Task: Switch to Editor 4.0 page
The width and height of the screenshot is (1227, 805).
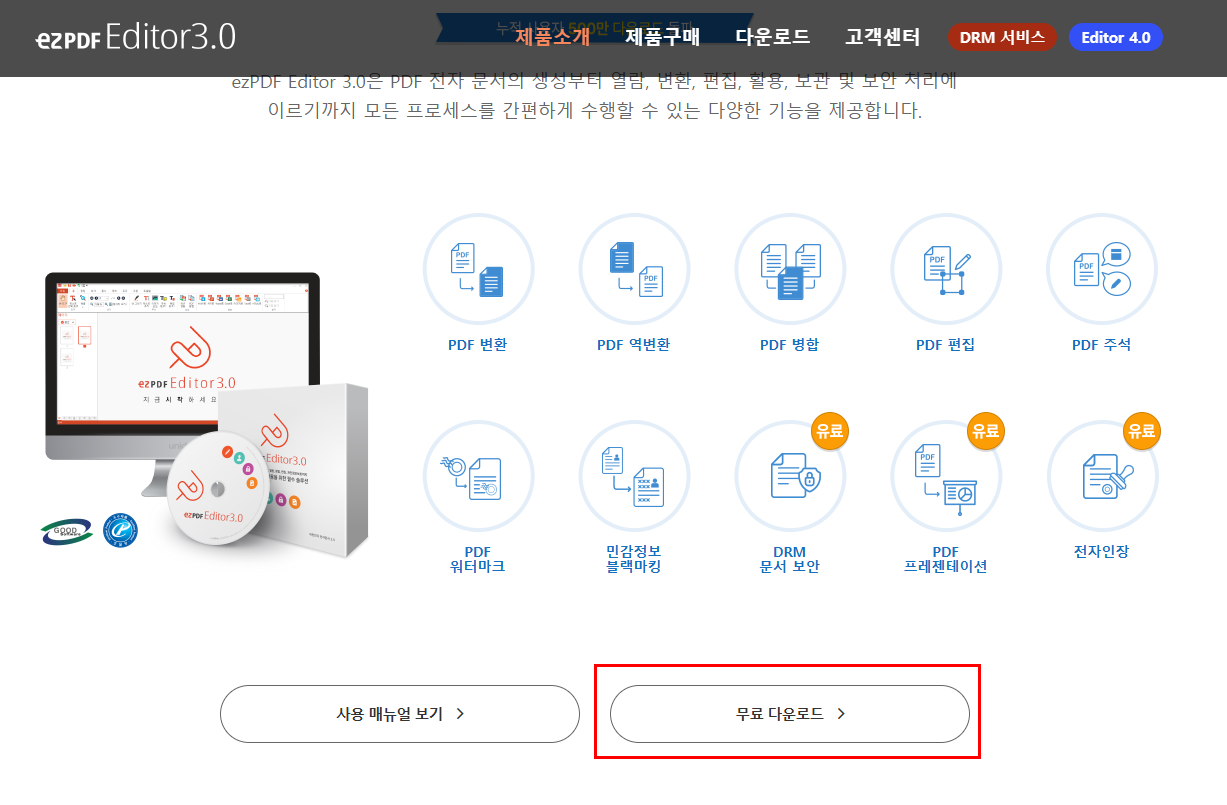Action: click(1116, 38)
